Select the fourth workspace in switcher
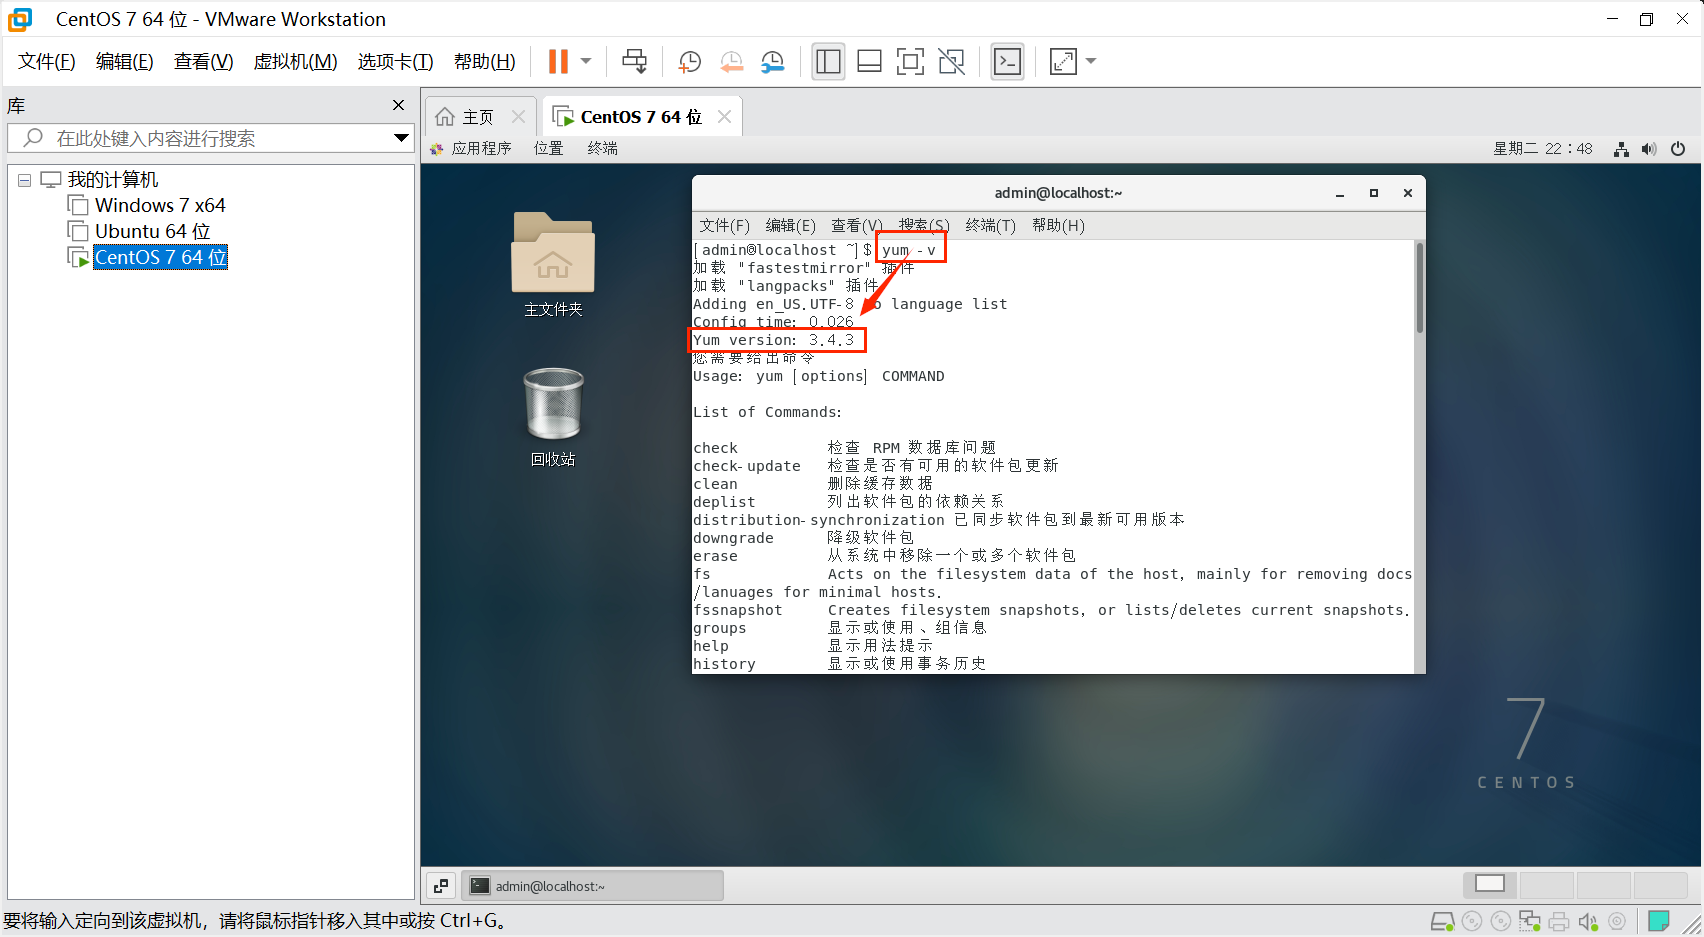Screen dimensions: 1704x937 point(1660,884)
